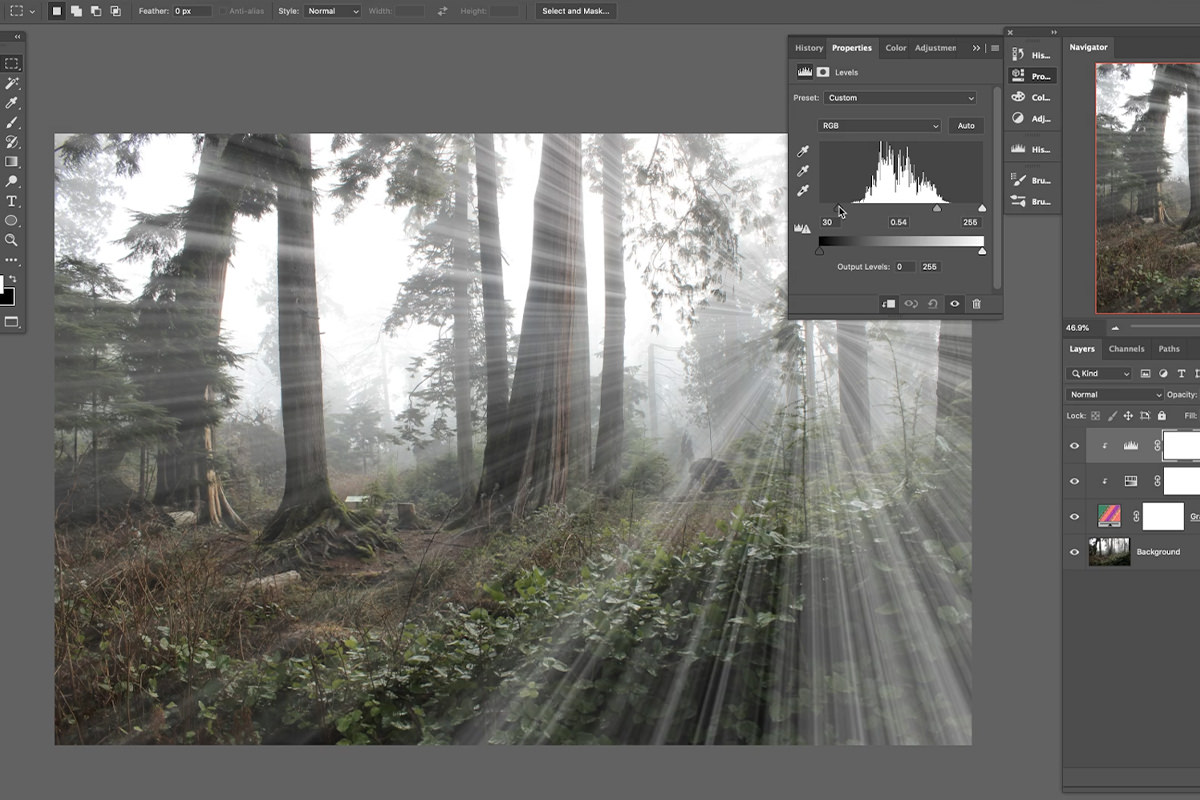1200x800 pixels.
Task: Toggle visibility of the Levels adjustment layer
Action: click(1074, 445)
